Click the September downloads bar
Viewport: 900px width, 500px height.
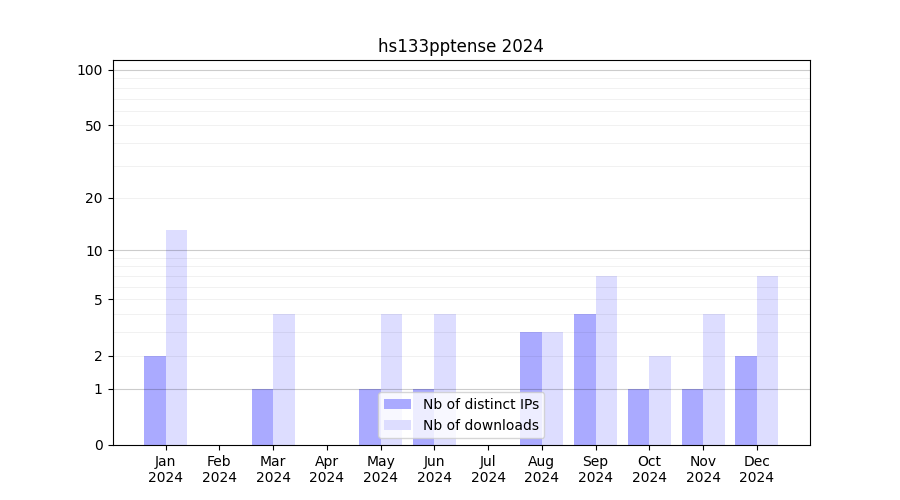(606, 360)
